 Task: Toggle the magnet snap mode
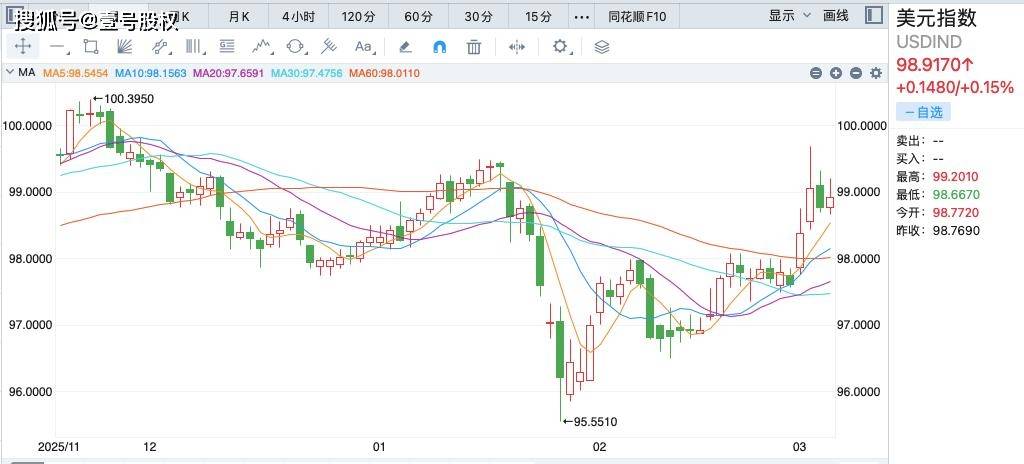click(x=439, y=46)
